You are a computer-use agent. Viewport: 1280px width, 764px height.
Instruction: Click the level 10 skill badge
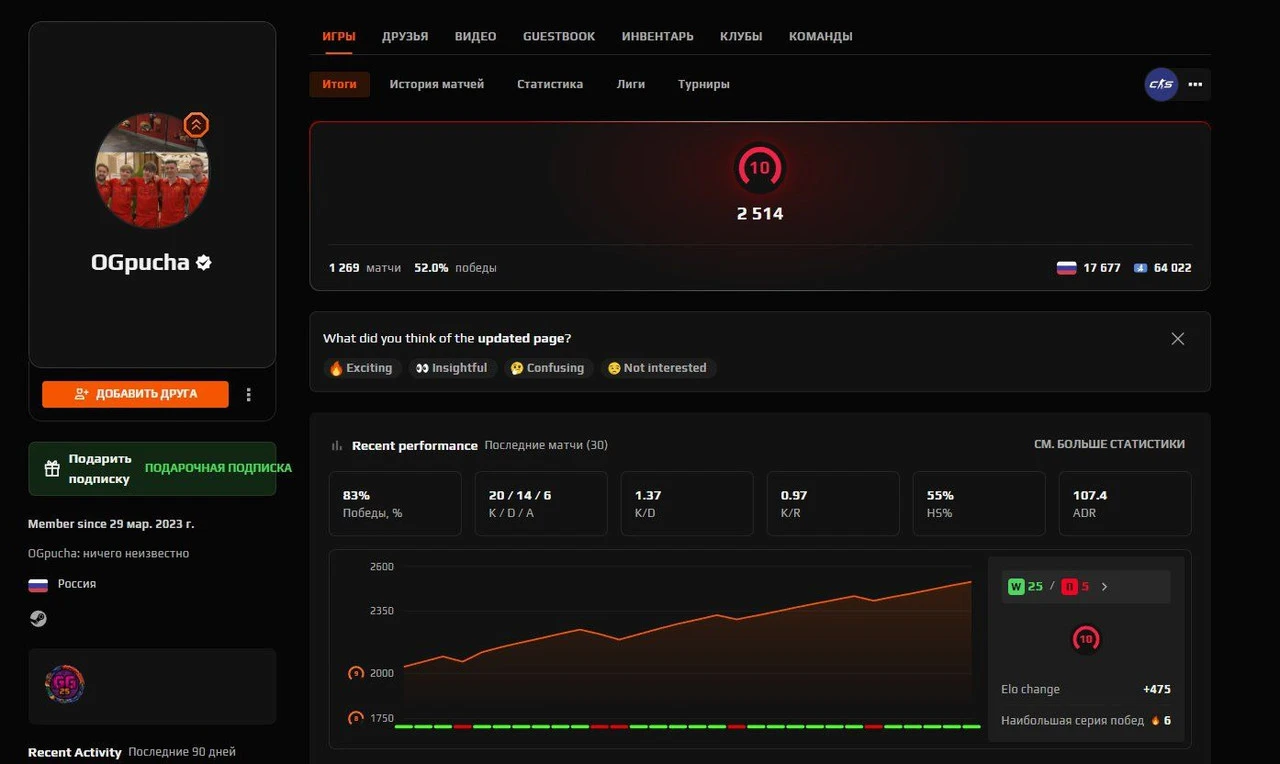[760, 168]
